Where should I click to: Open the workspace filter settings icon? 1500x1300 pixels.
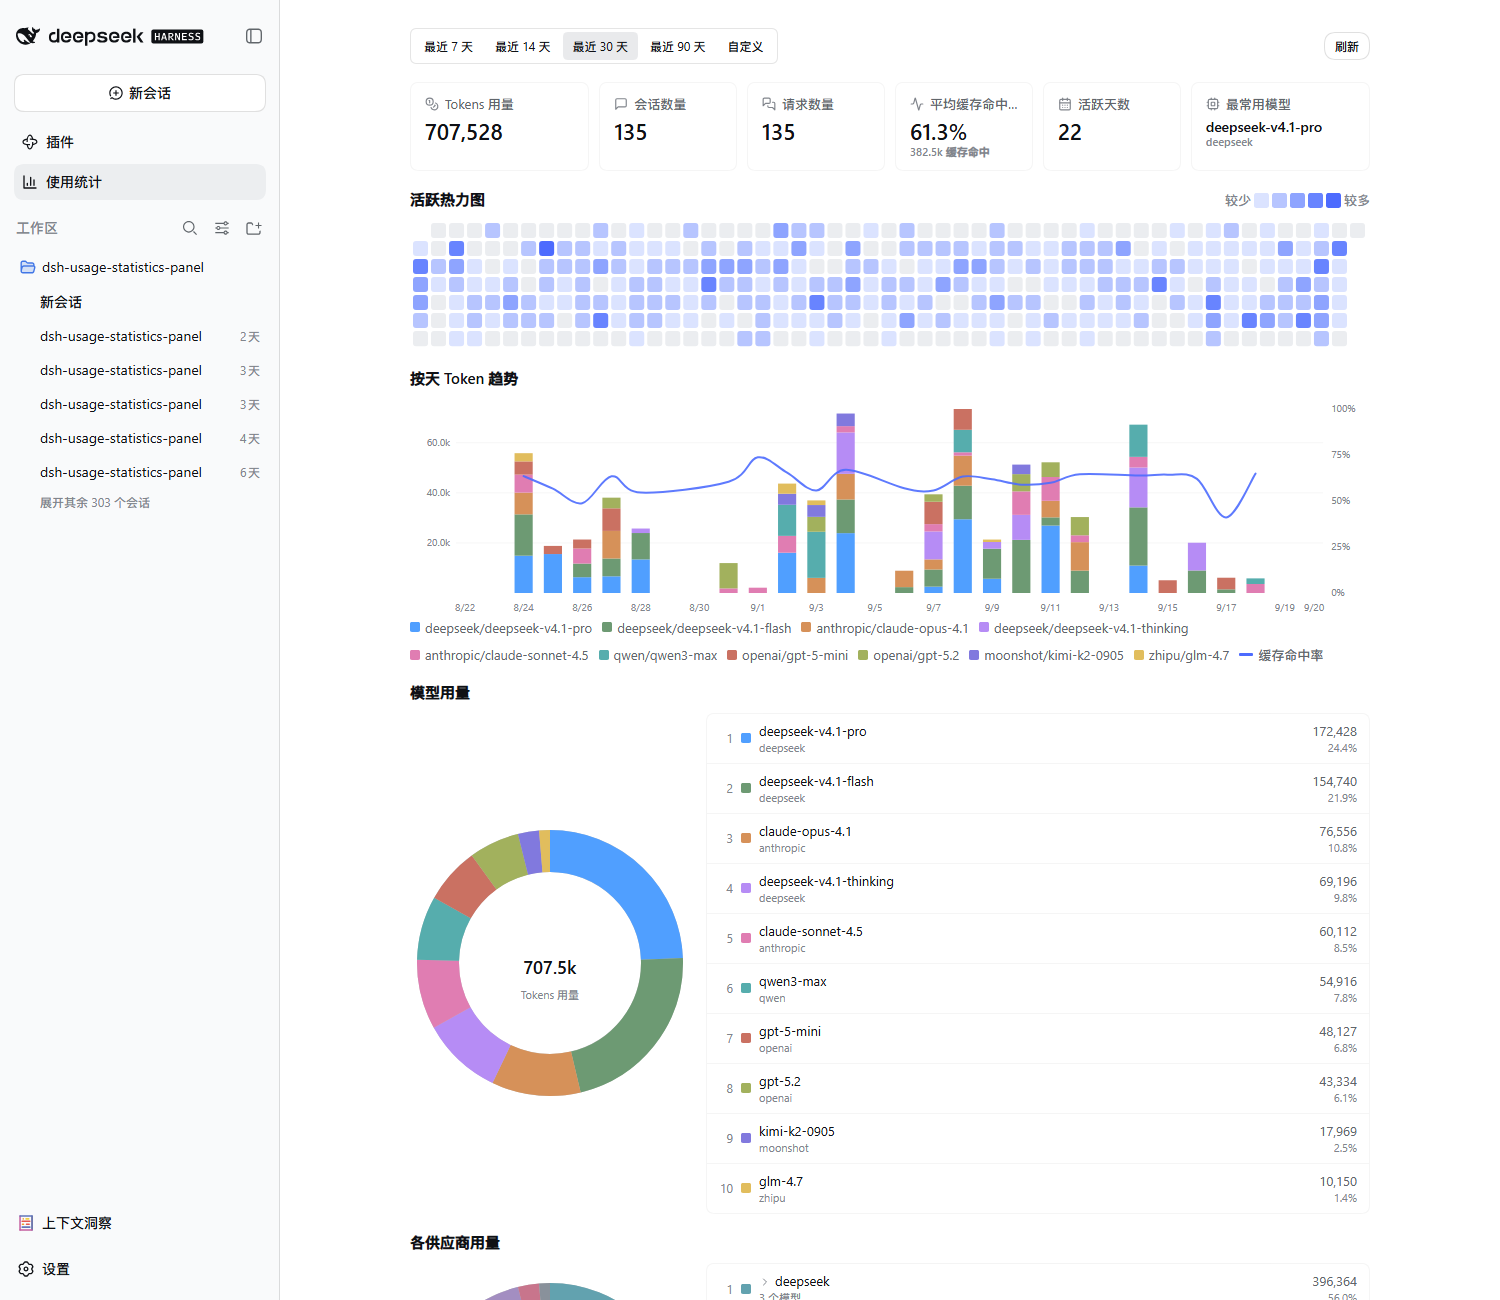coord(222,228)
